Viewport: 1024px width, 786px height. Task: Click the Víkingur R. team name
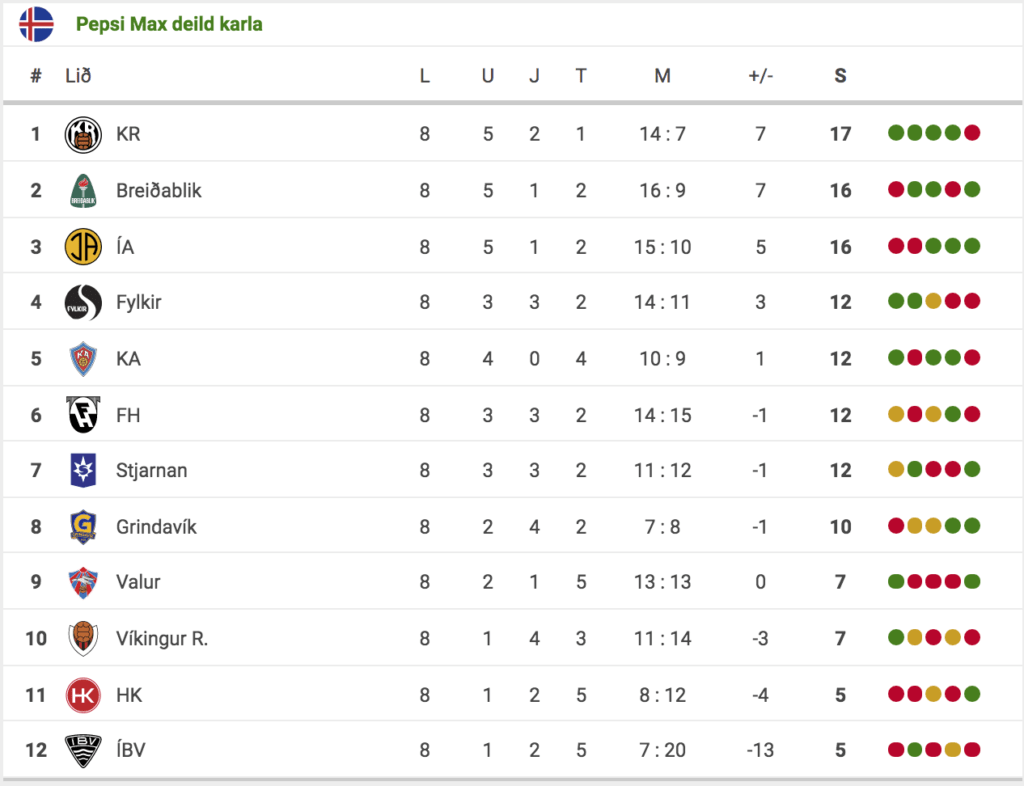[162, 638]
